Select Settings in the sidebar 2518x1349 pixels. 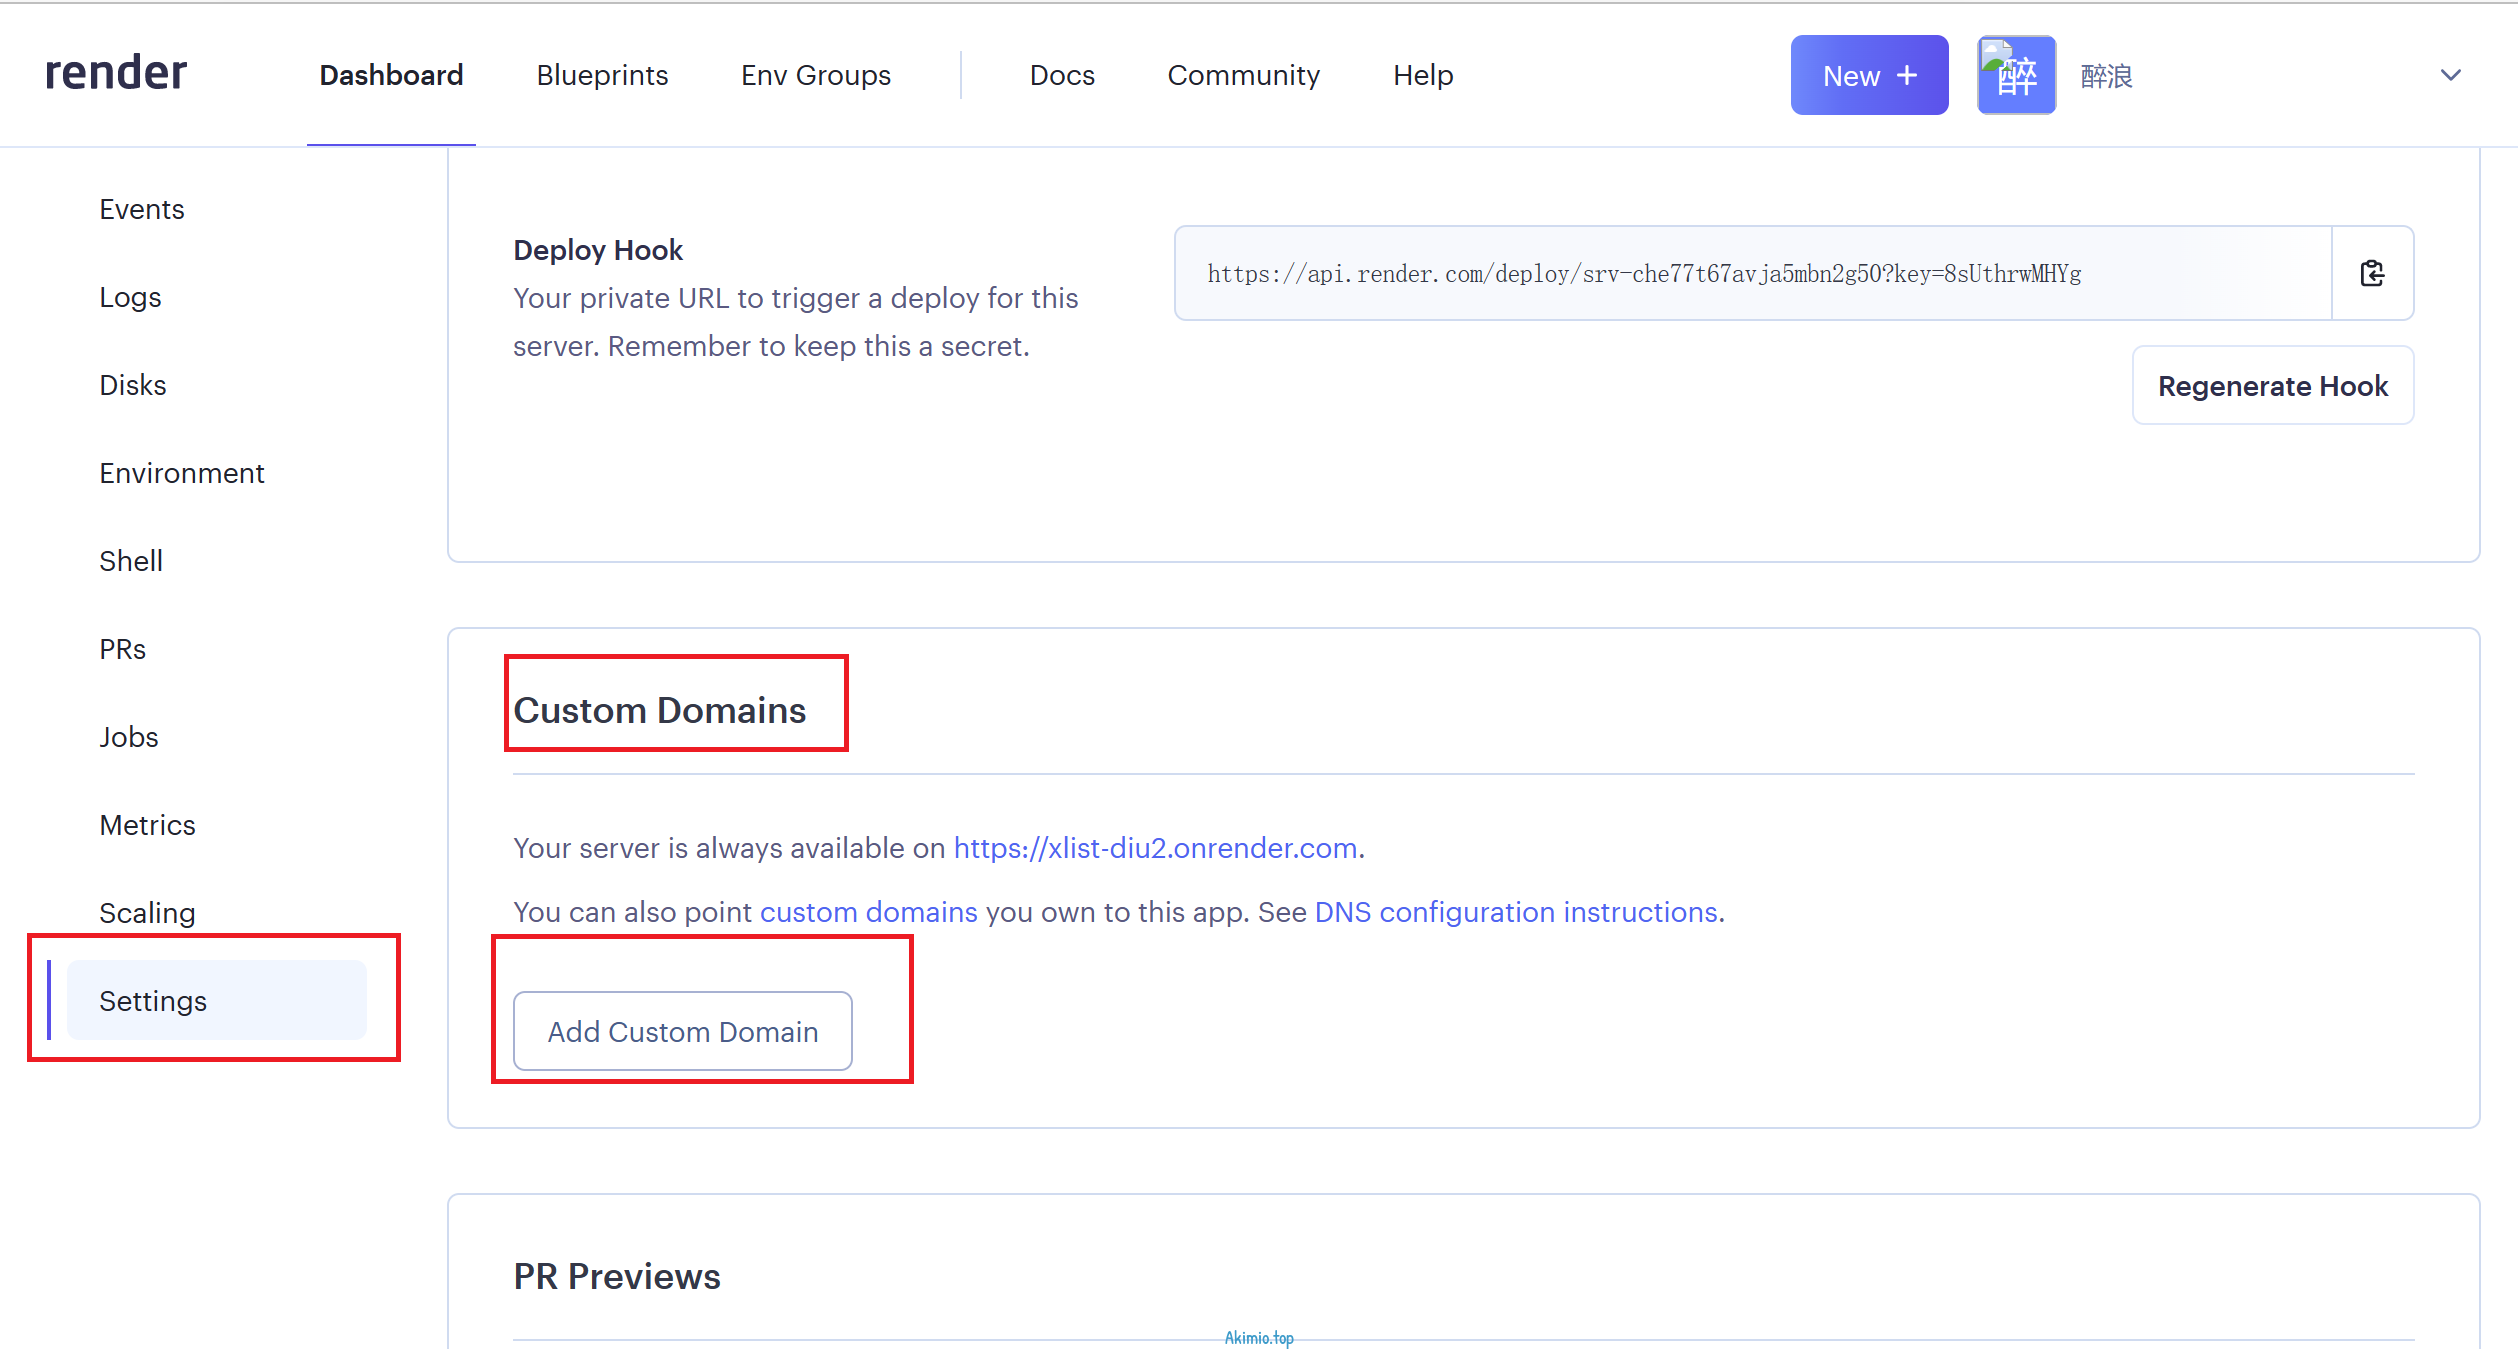(217, 1000)
